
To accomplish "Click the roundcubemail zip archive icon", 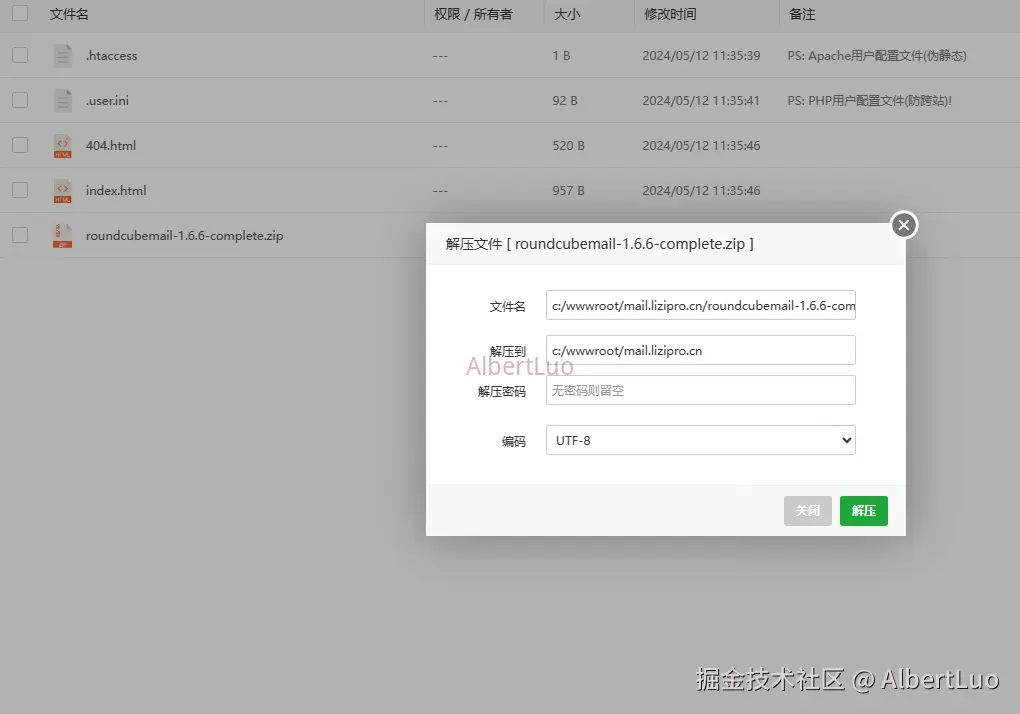I will click(62, 235).
